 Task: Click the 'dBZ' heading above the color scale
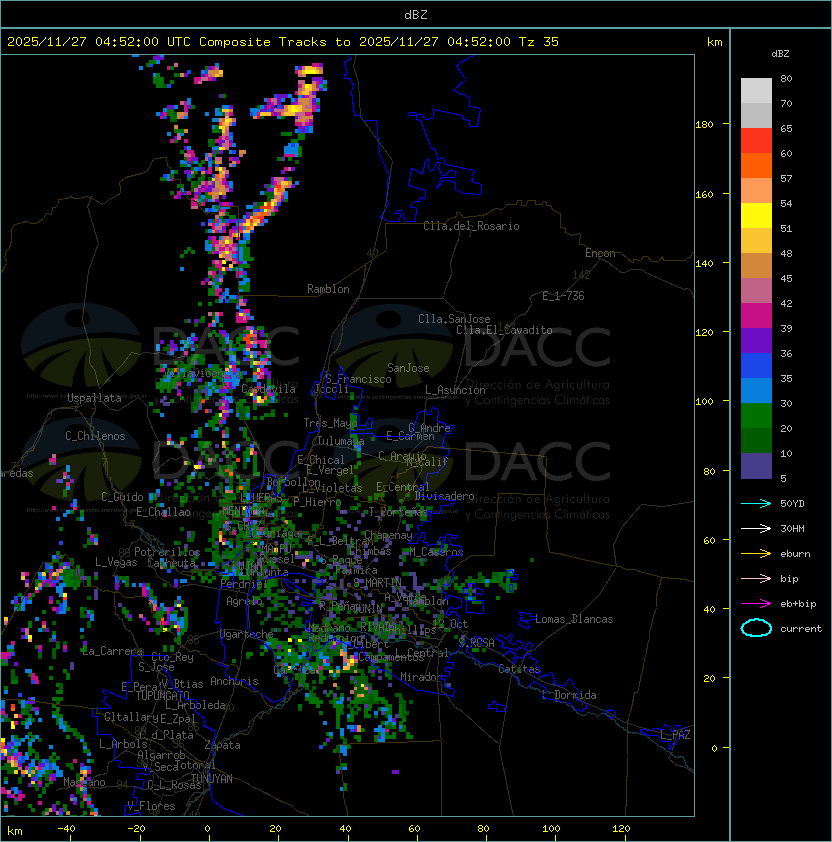(x=780, y=54)
